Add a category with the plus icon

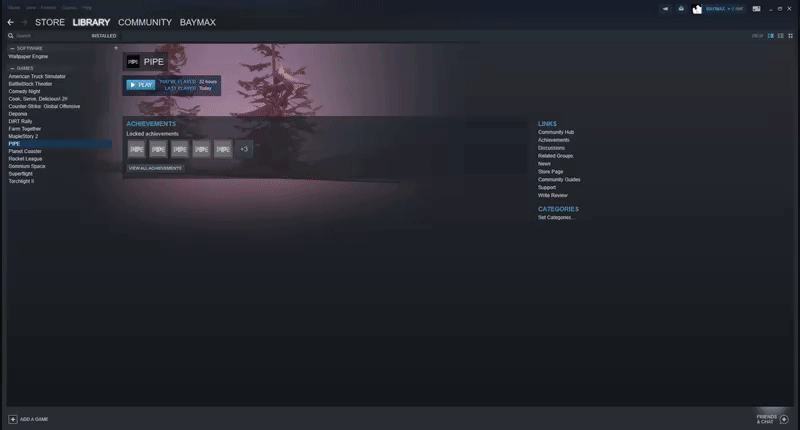point(116,48)
